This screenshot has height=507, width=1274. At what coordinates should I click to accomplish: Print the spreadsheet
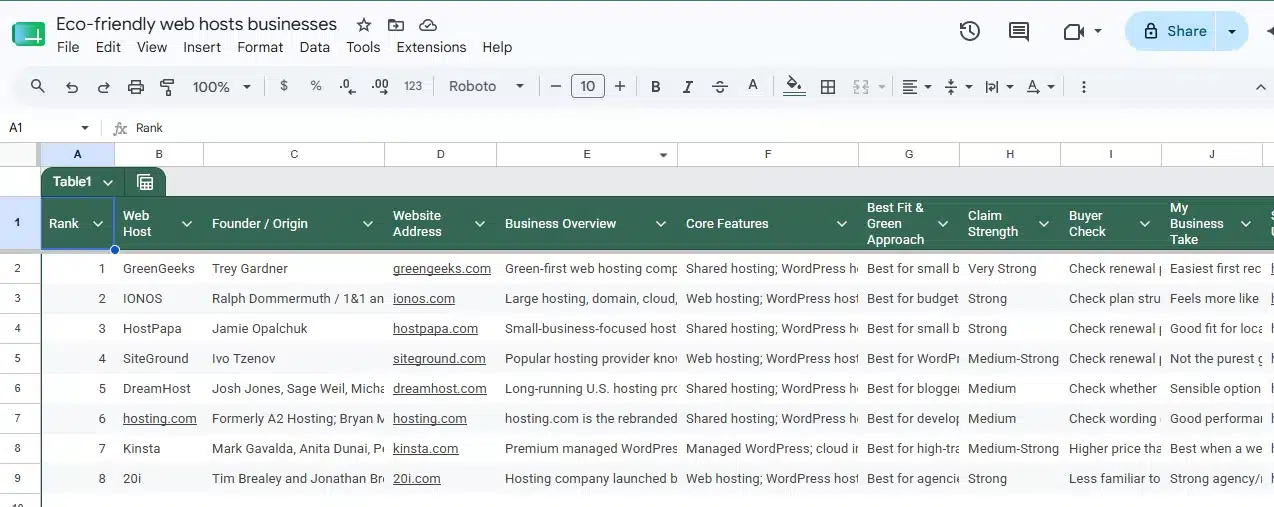click(x=136, y=87)
